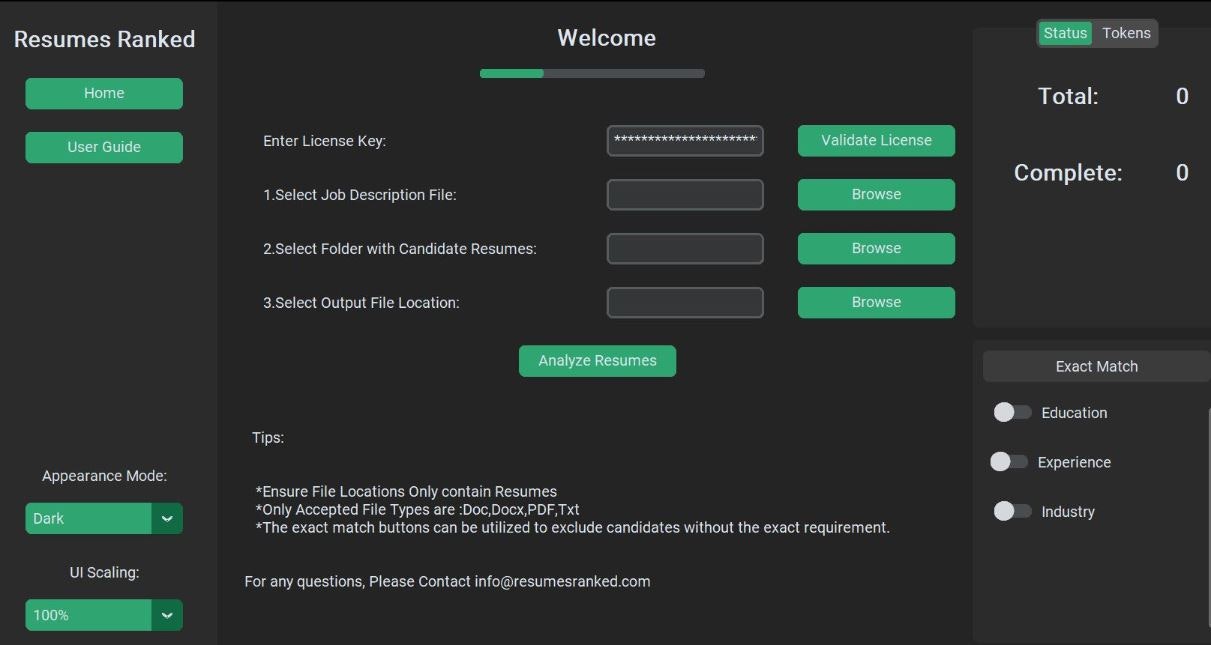Click the Resumes Ranked title
This screenshot has width=1211, height=645.
pos(104,39)
